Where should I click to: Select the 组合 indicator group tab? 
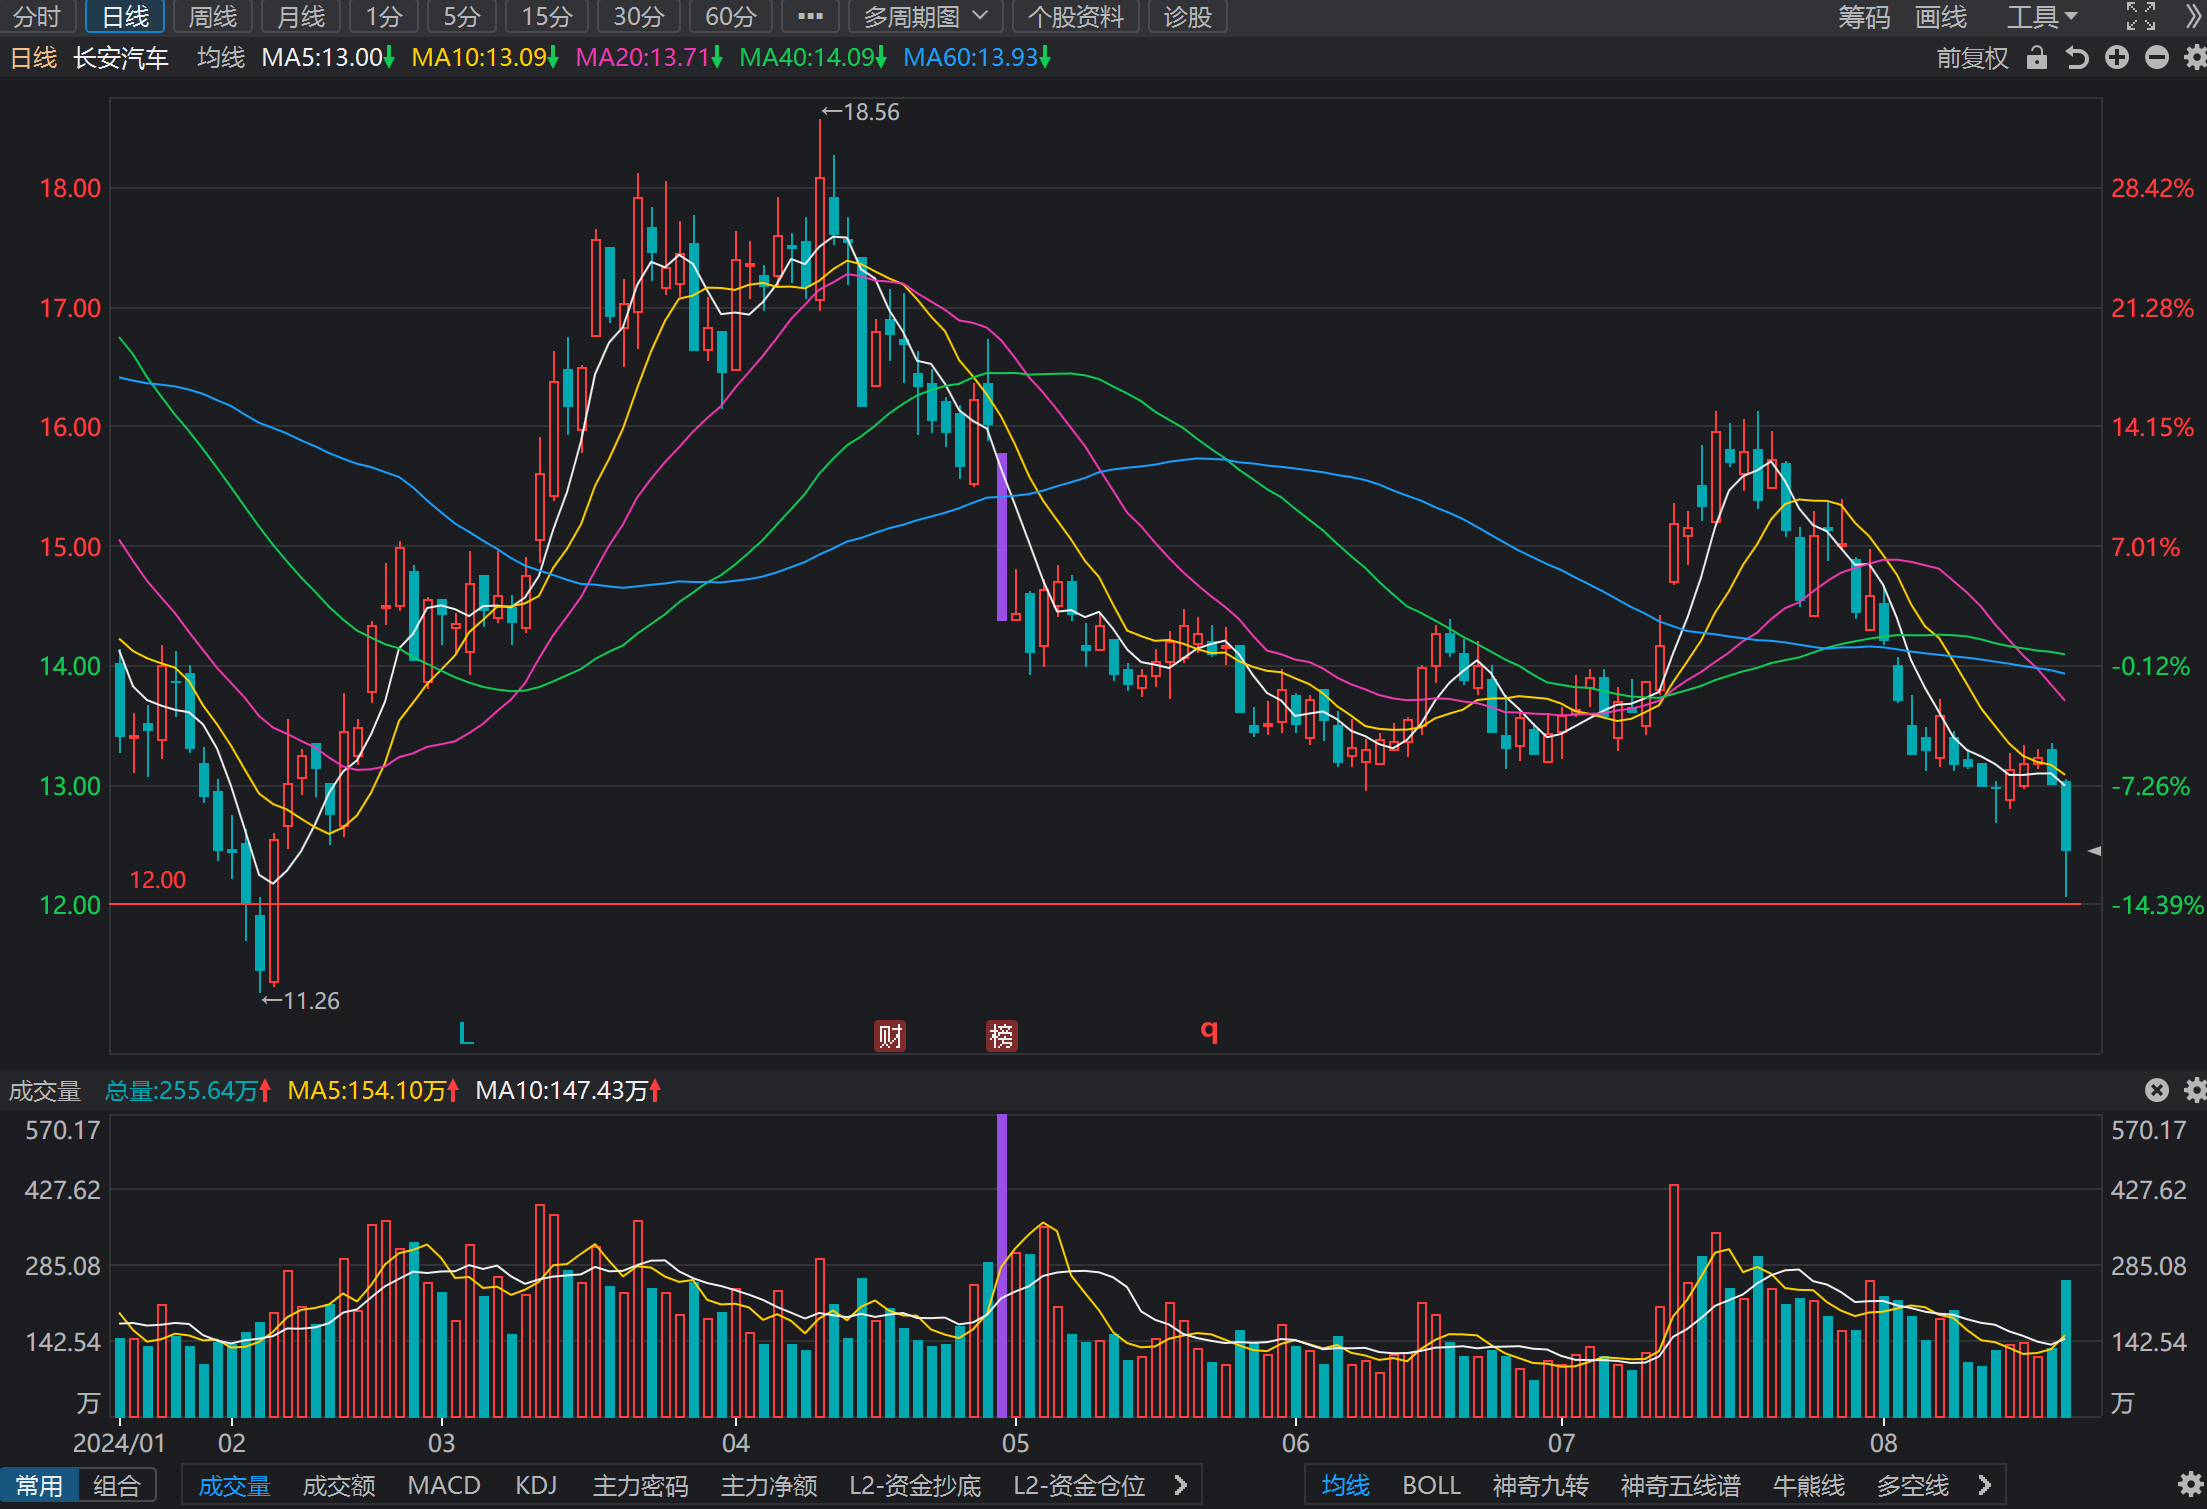pos(117,1486)
